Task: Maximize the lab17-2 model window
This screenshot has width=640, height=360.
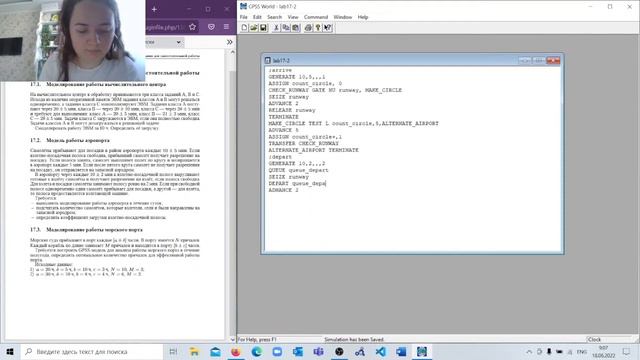Action: (x=539, y=60)
